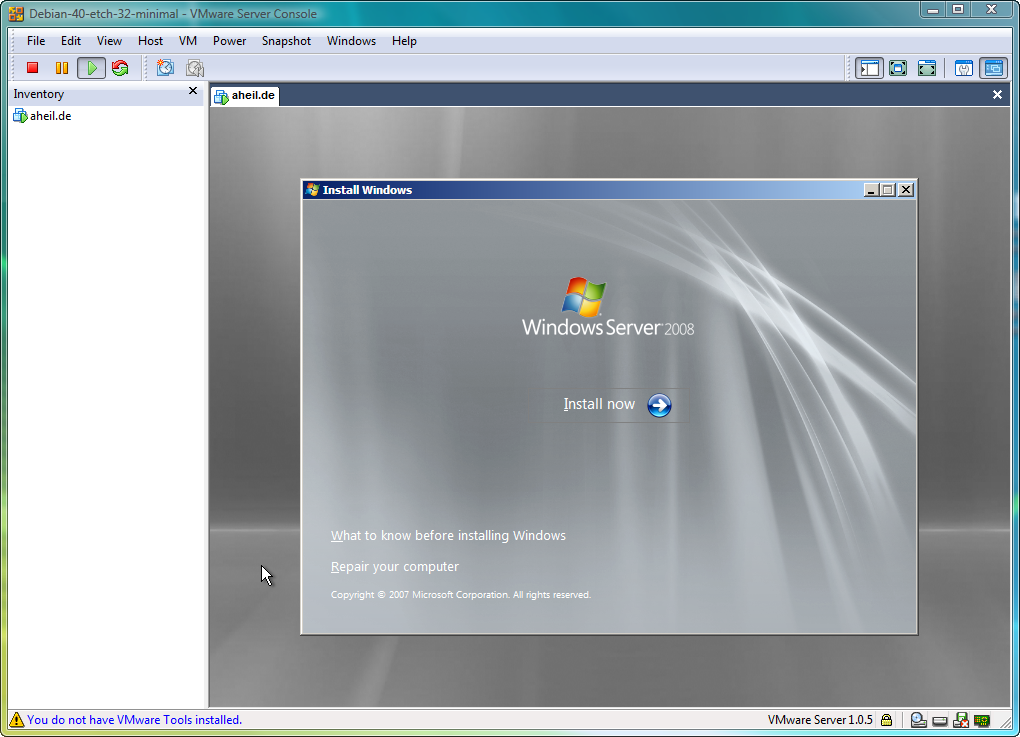Open the Snapshot menu
1020x737 pixels.
click(x=286, y=41)
